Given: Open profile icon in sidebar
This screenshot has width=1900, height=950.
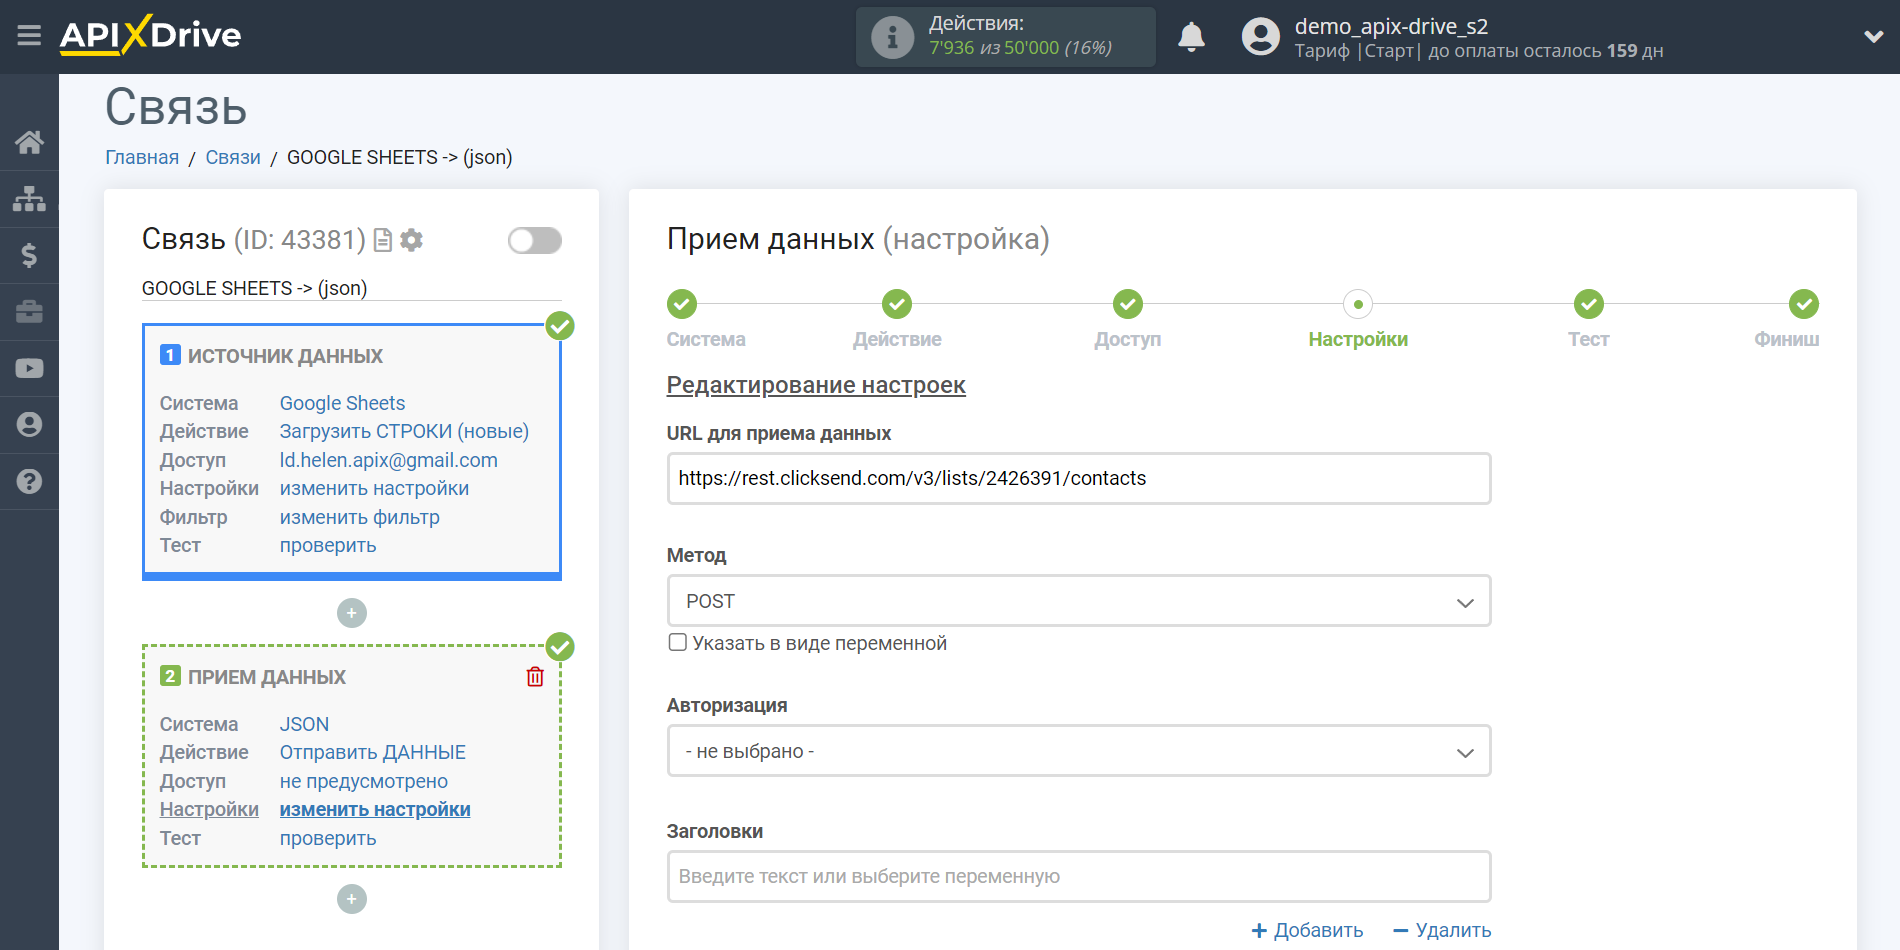Looking at the screenshot, I should 29,425.
